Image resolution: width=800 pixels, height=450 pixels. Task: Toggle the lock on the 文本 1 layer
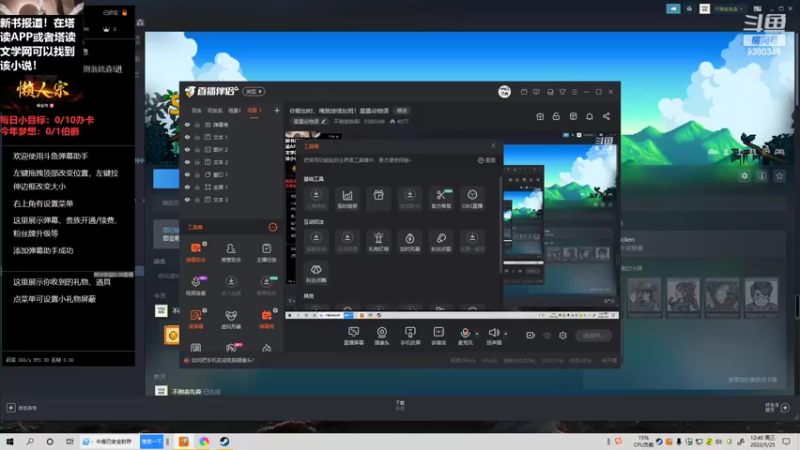pyautogui.click(x=197, y=137)
